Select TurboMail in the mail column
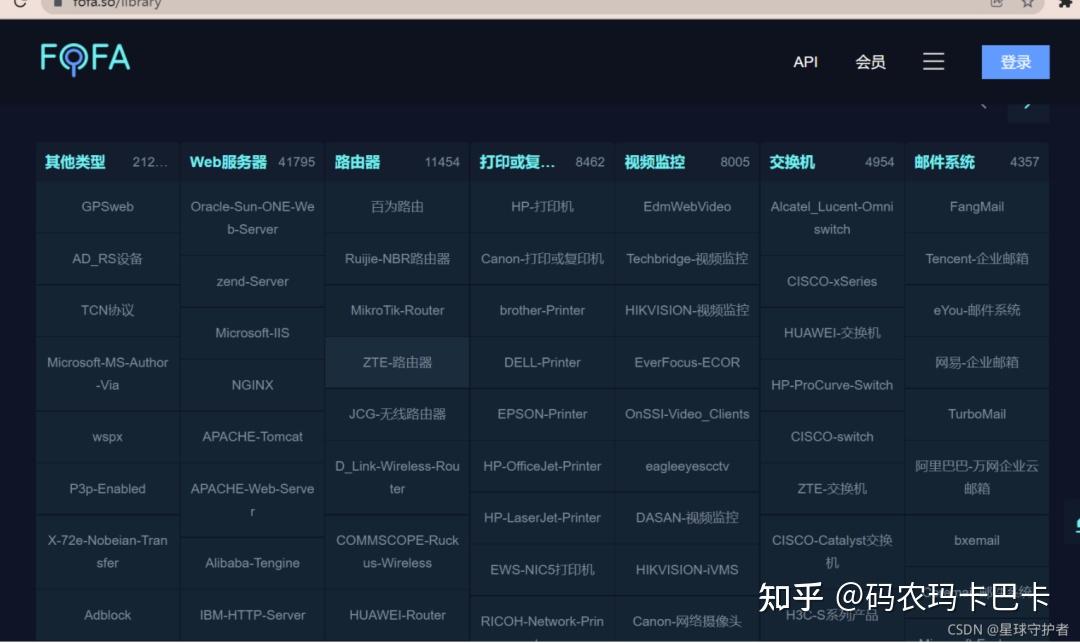Screen dimensions: 1080x643 tap(976, 413)
